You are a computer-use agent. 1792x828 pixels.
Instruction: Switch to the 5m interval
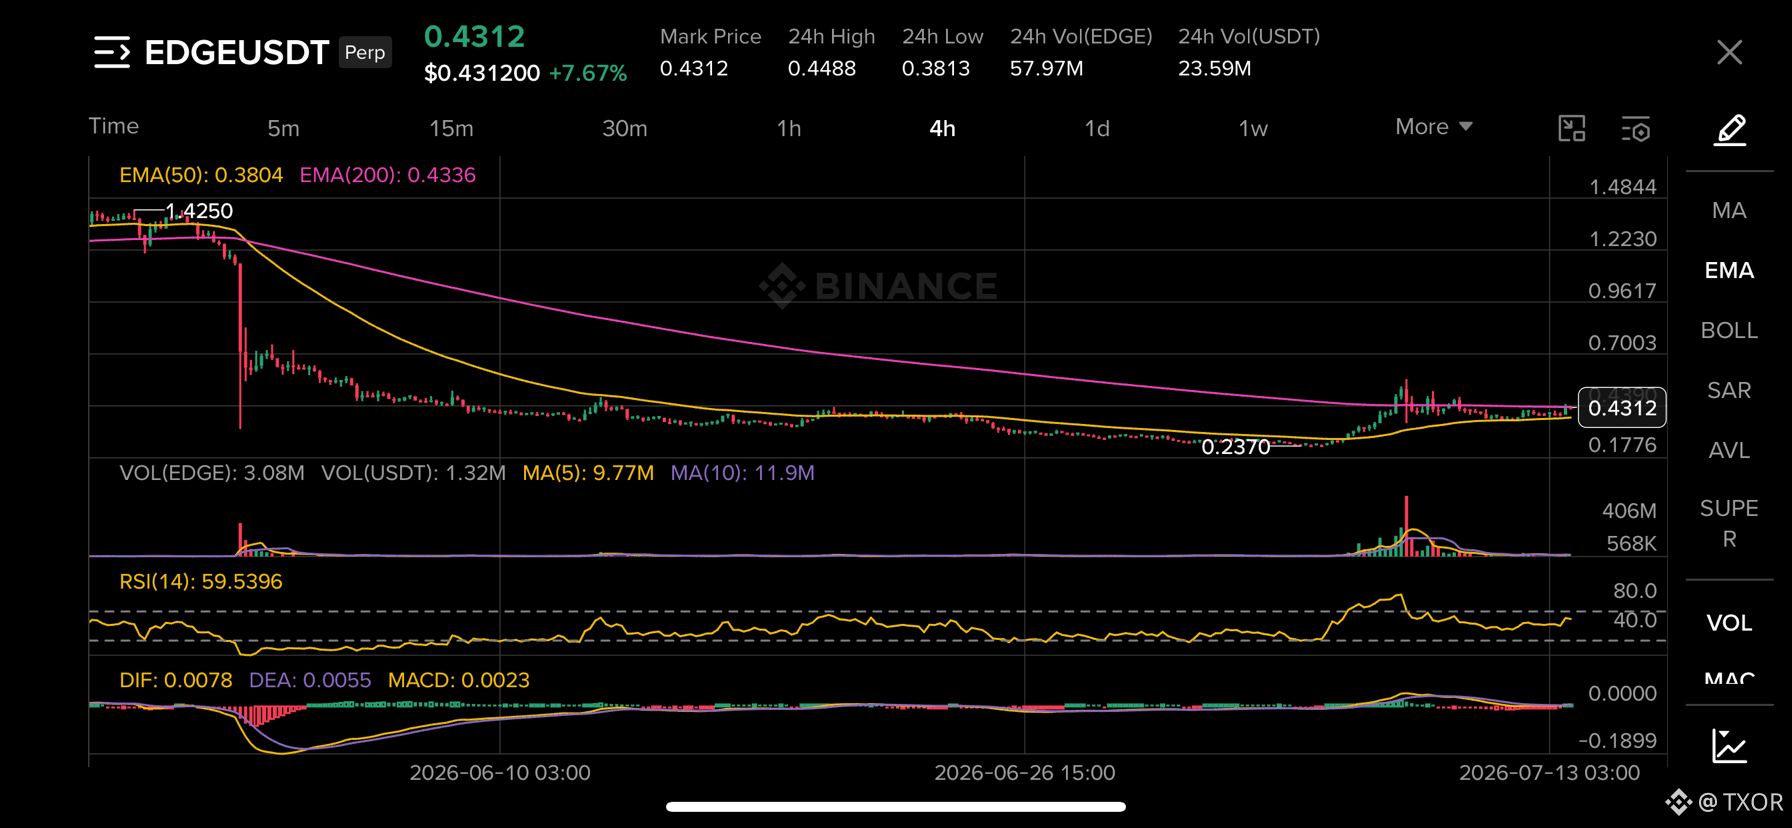[283, 128]
